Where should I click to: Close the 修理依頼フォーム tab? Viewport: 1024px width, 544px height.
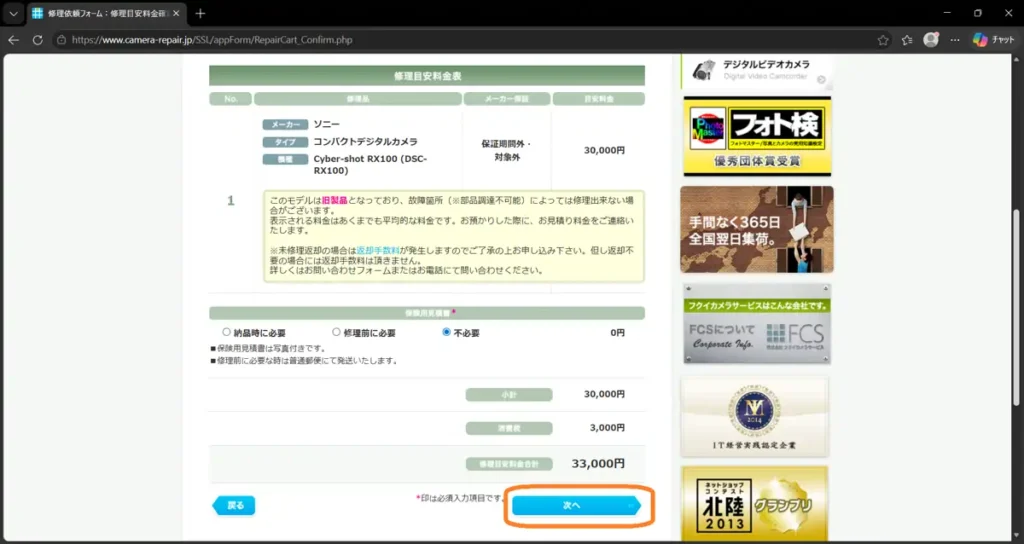pos(176,13)
